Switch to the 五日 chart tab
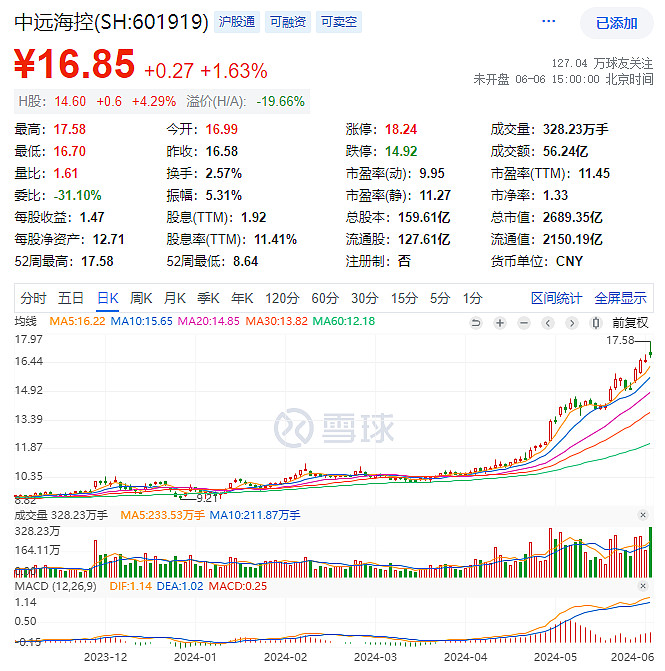The image size is (665, 671). (x=71, y=298)
